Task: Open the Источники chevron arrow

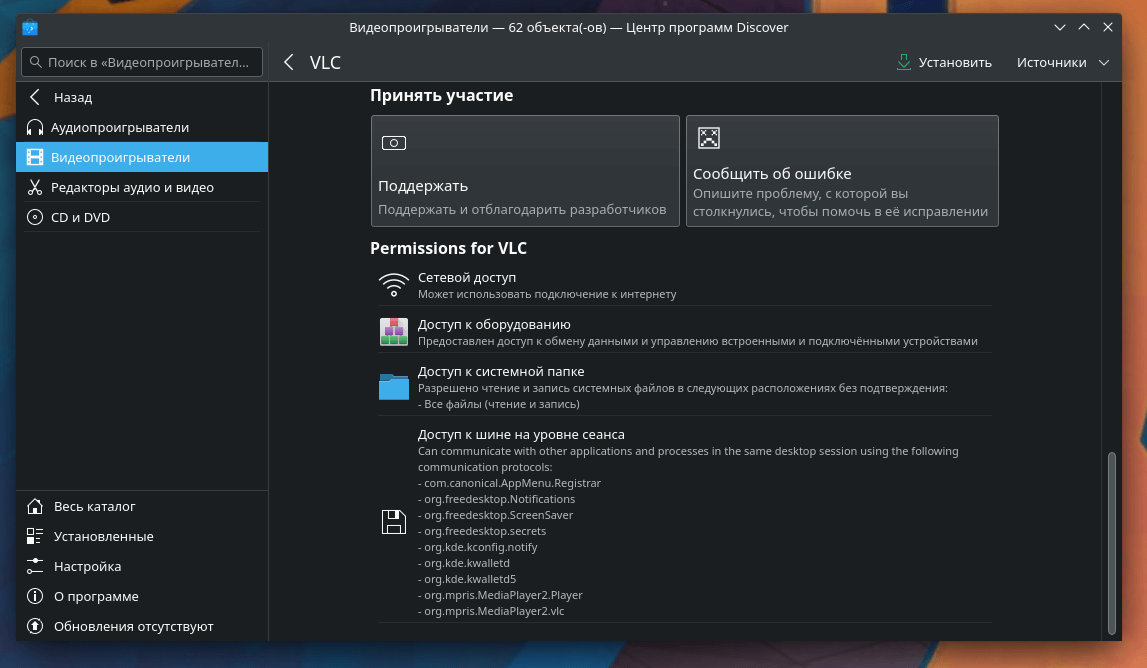Action: pos(1104,62)
